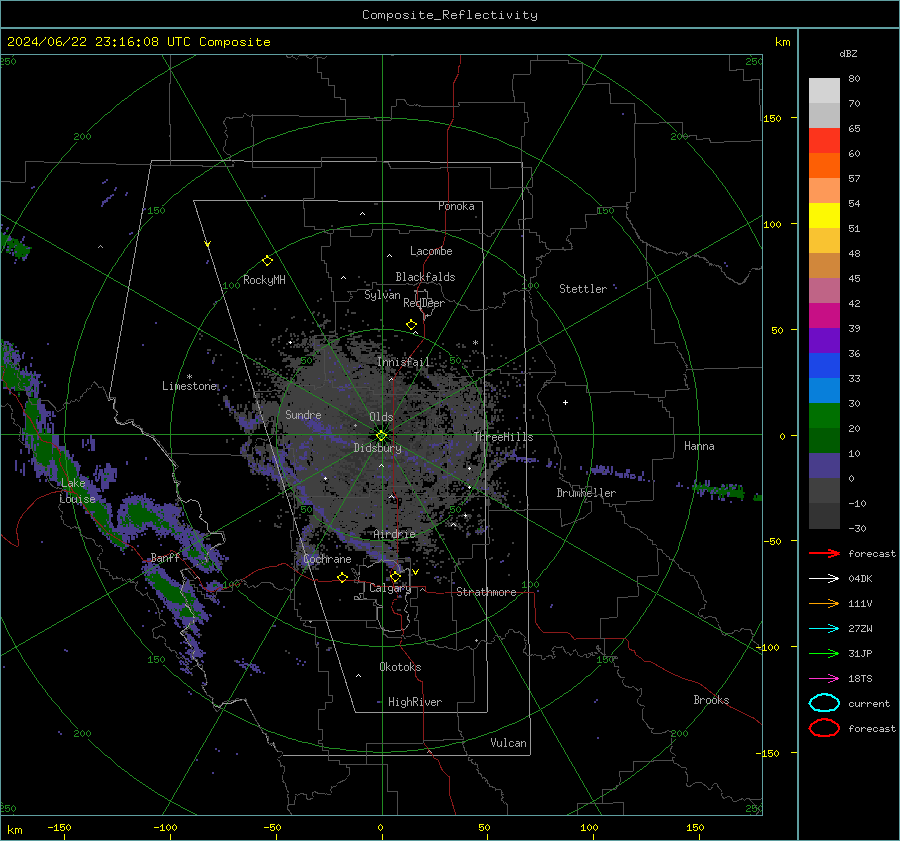
Task: Click the Limestone label
Action: click(189, 386)
